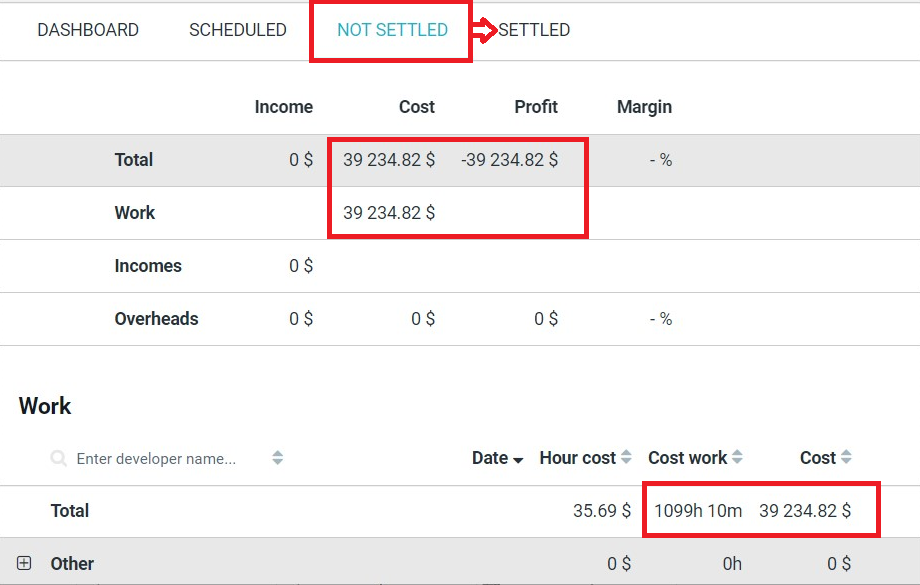Image resolution: width=920 pixels, height=585 pixels.
Task: Click the Overheads row label
Action: coord(156,319)
